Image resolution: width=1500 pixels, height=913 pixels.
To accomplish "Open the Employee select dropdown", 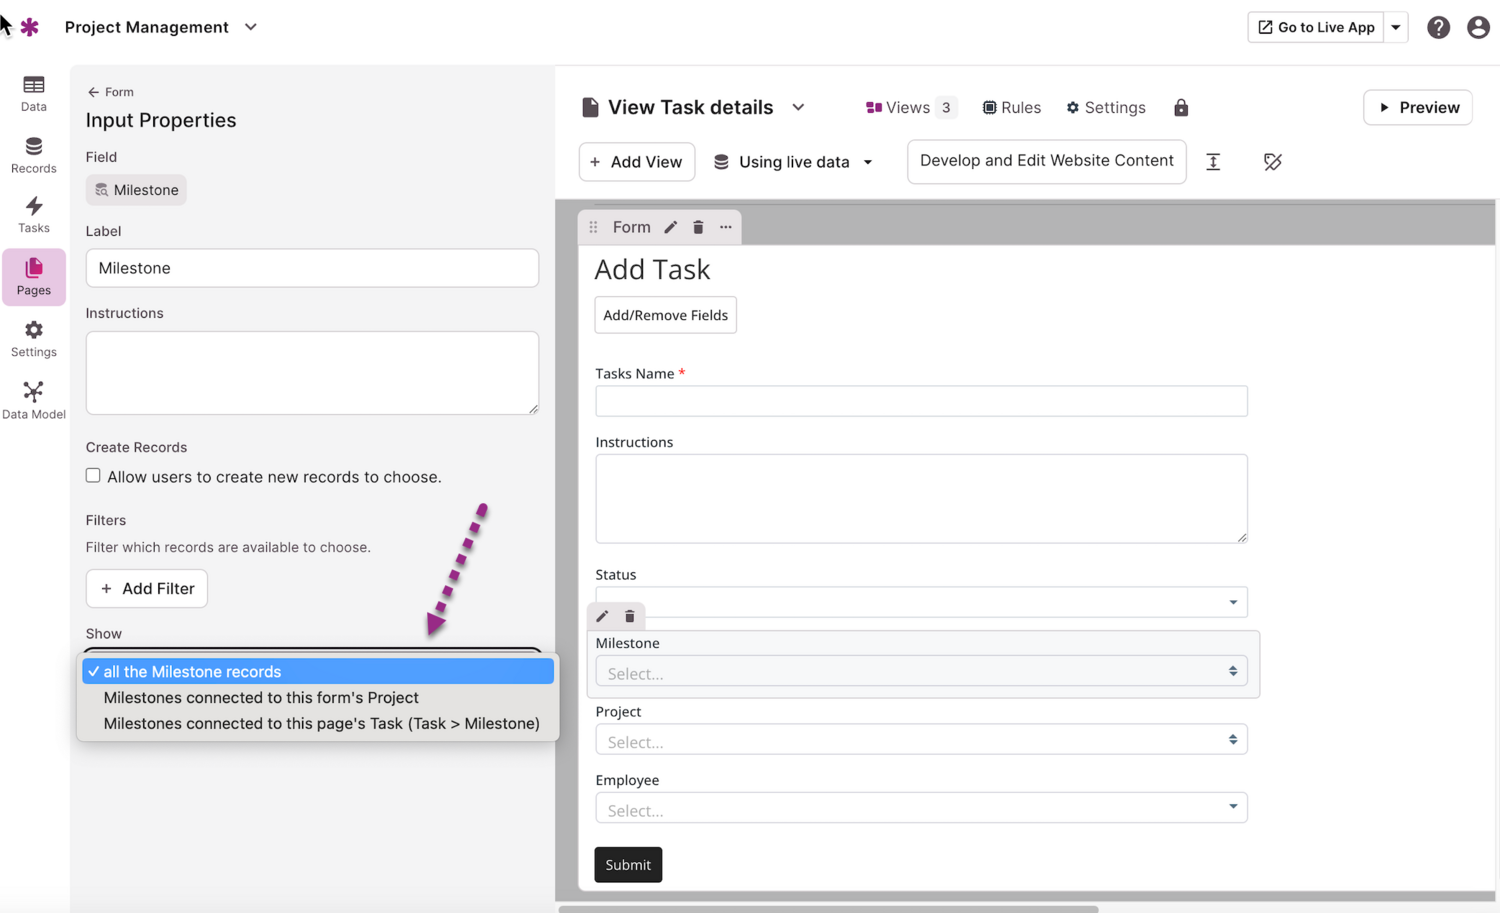I will point(920,808).
